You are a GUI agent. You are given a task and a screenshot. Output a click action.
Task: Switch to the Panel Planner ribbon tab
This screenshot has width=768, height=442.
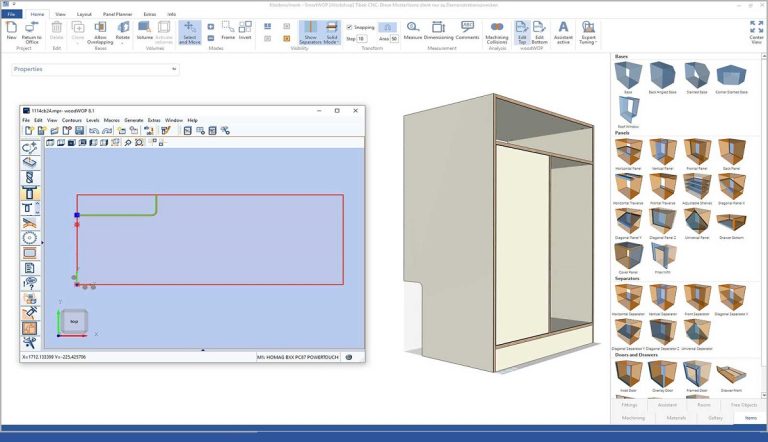click(x=118, y=15)
